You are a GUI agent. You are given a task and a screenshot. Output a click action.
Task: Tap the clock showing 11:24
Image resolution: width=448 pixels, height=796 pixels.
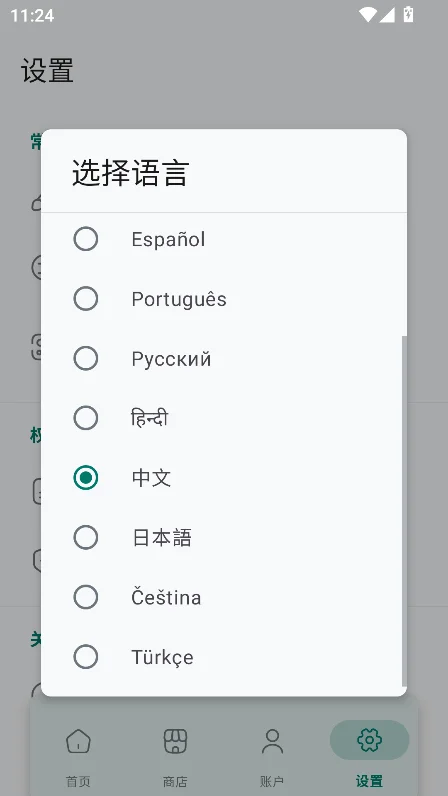(32, 15)
